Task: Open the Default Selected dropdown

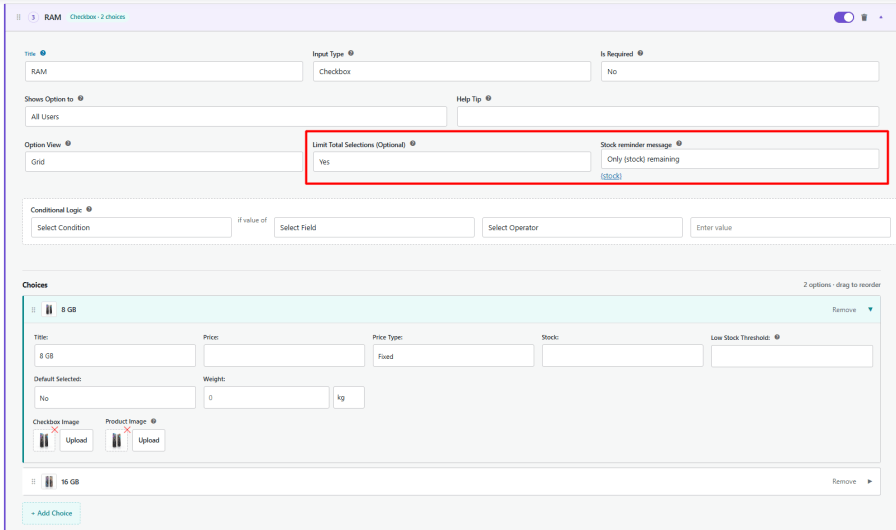Action: point(115,398)
